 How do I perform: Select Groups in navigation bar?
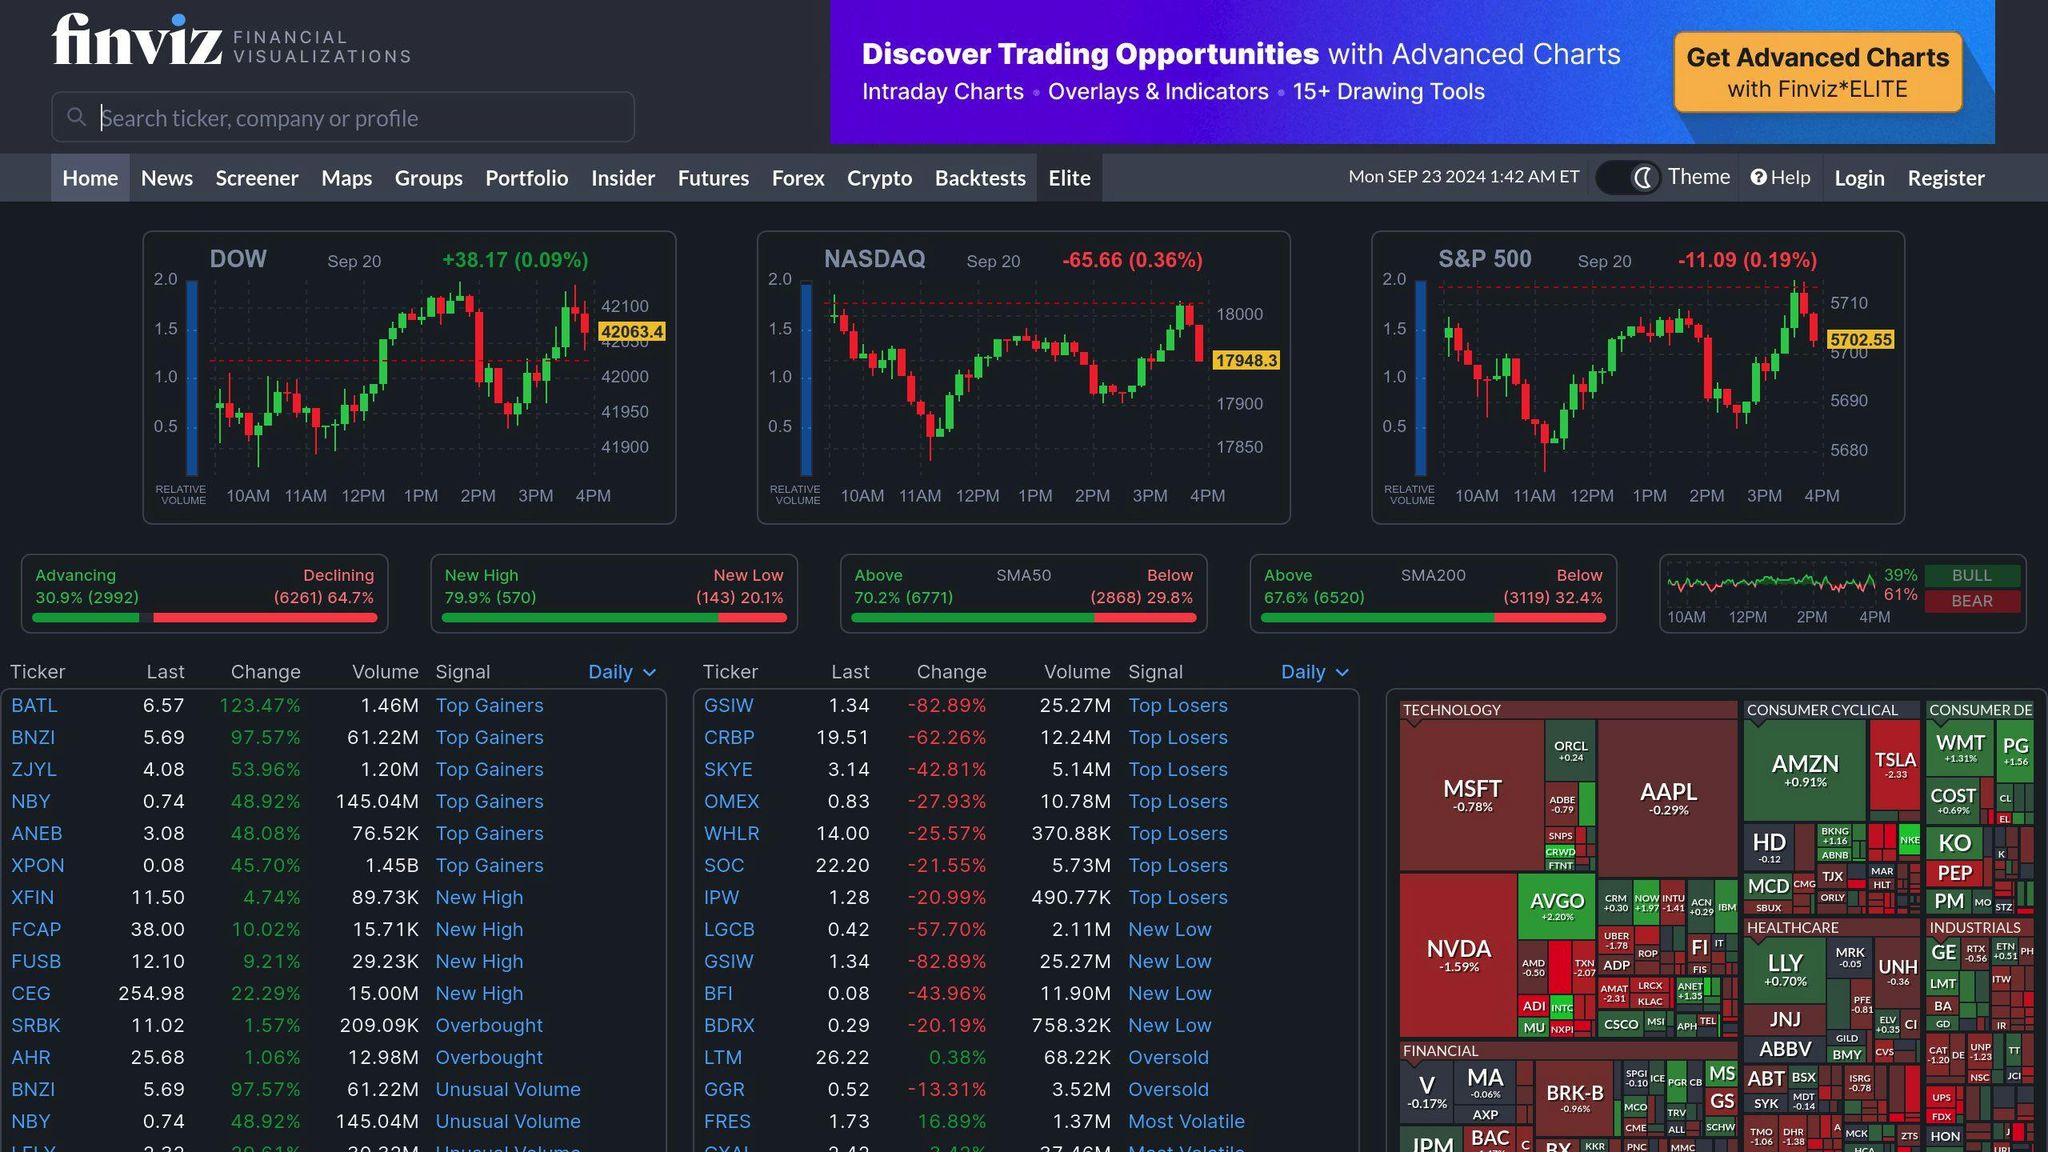[x=428, y=178]
